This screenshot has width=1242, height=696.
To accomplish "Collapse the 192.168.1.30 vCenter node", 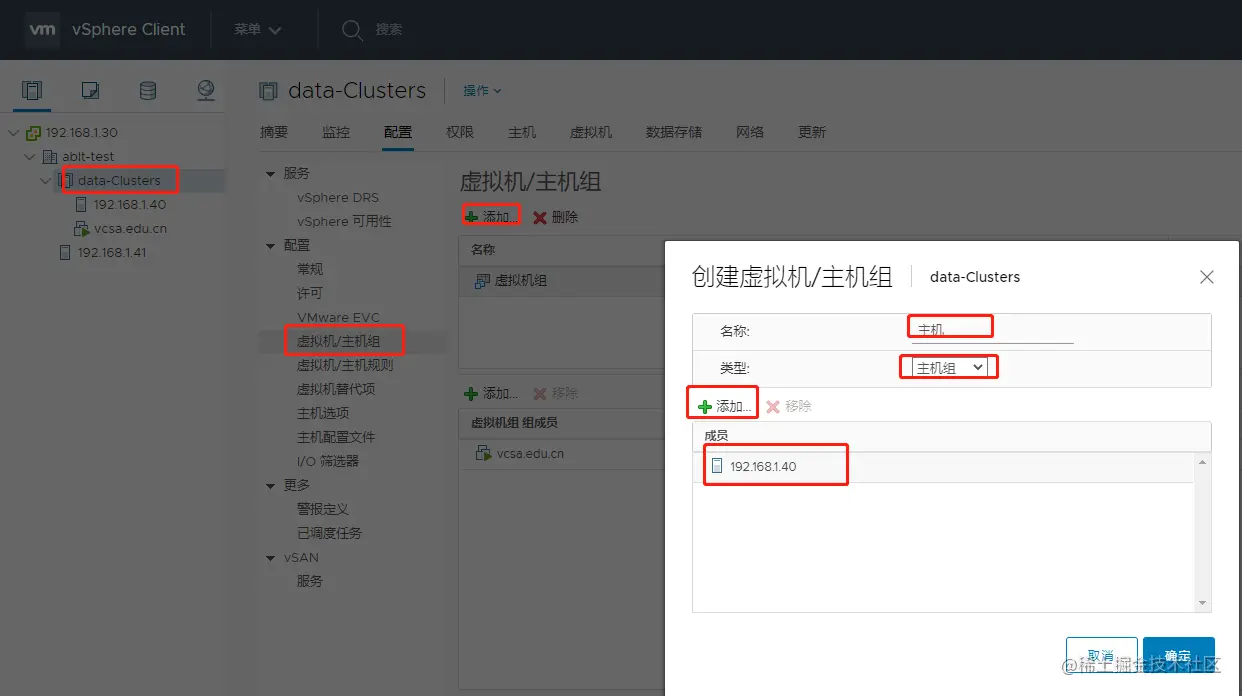I will point(14,133).
